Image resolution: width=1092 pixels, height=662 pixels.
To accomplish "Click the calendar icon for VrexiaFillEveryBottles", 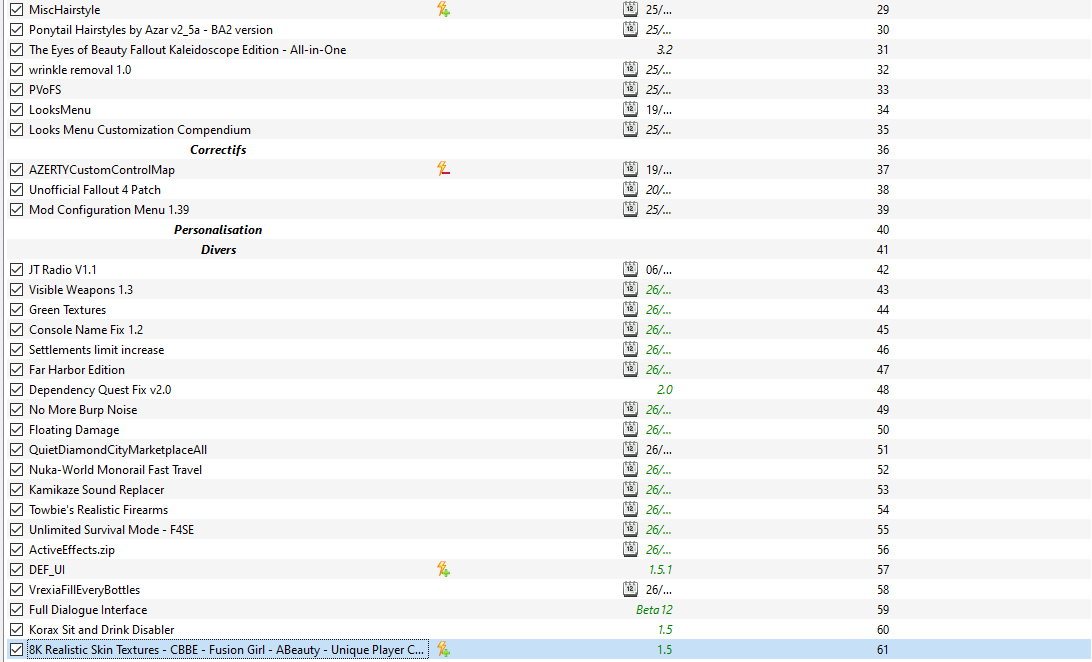I will coord(630,590).
